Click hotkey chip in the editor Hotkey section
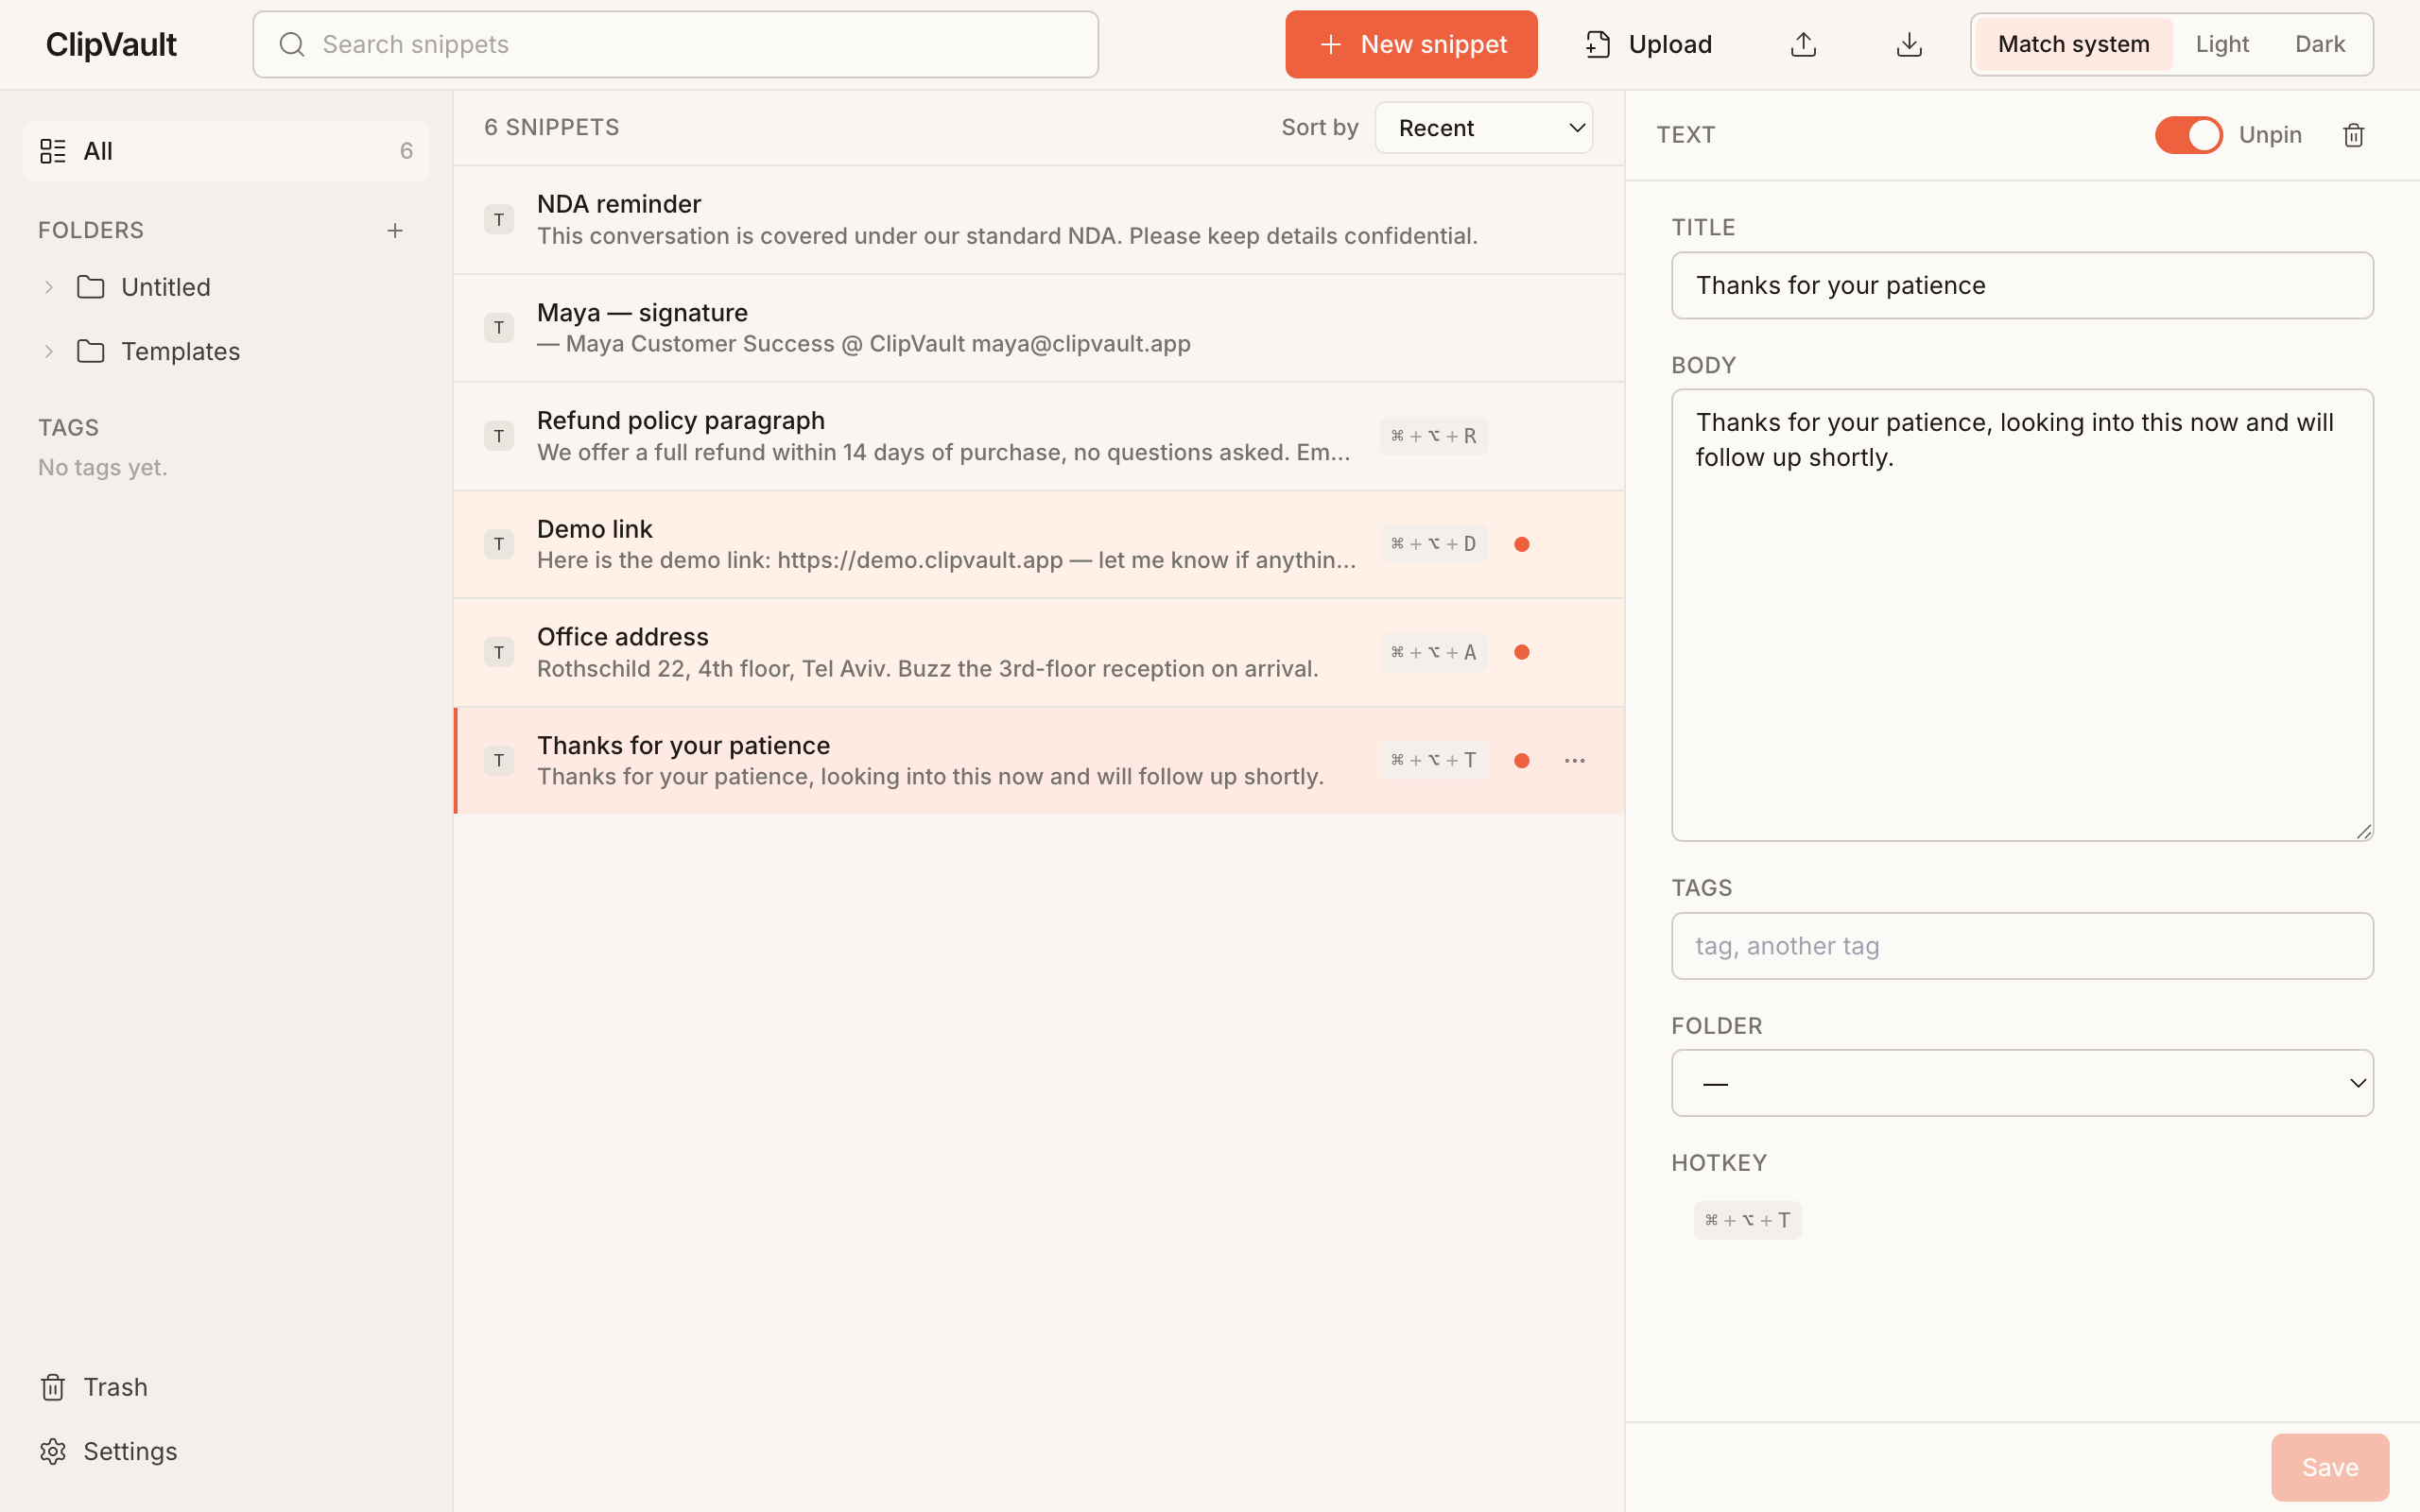2420x1512 pixels. [x=1747, y=1220]
